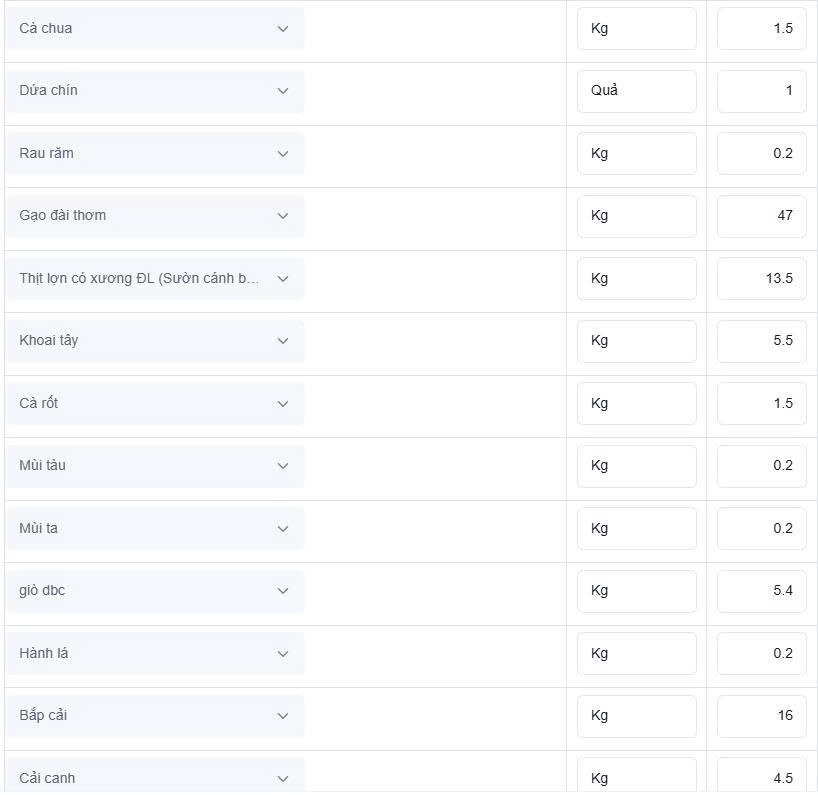The image size is (818, 795).
Task: Expand the Bắp cải dropdown
Action: click(x=155, y=716)
